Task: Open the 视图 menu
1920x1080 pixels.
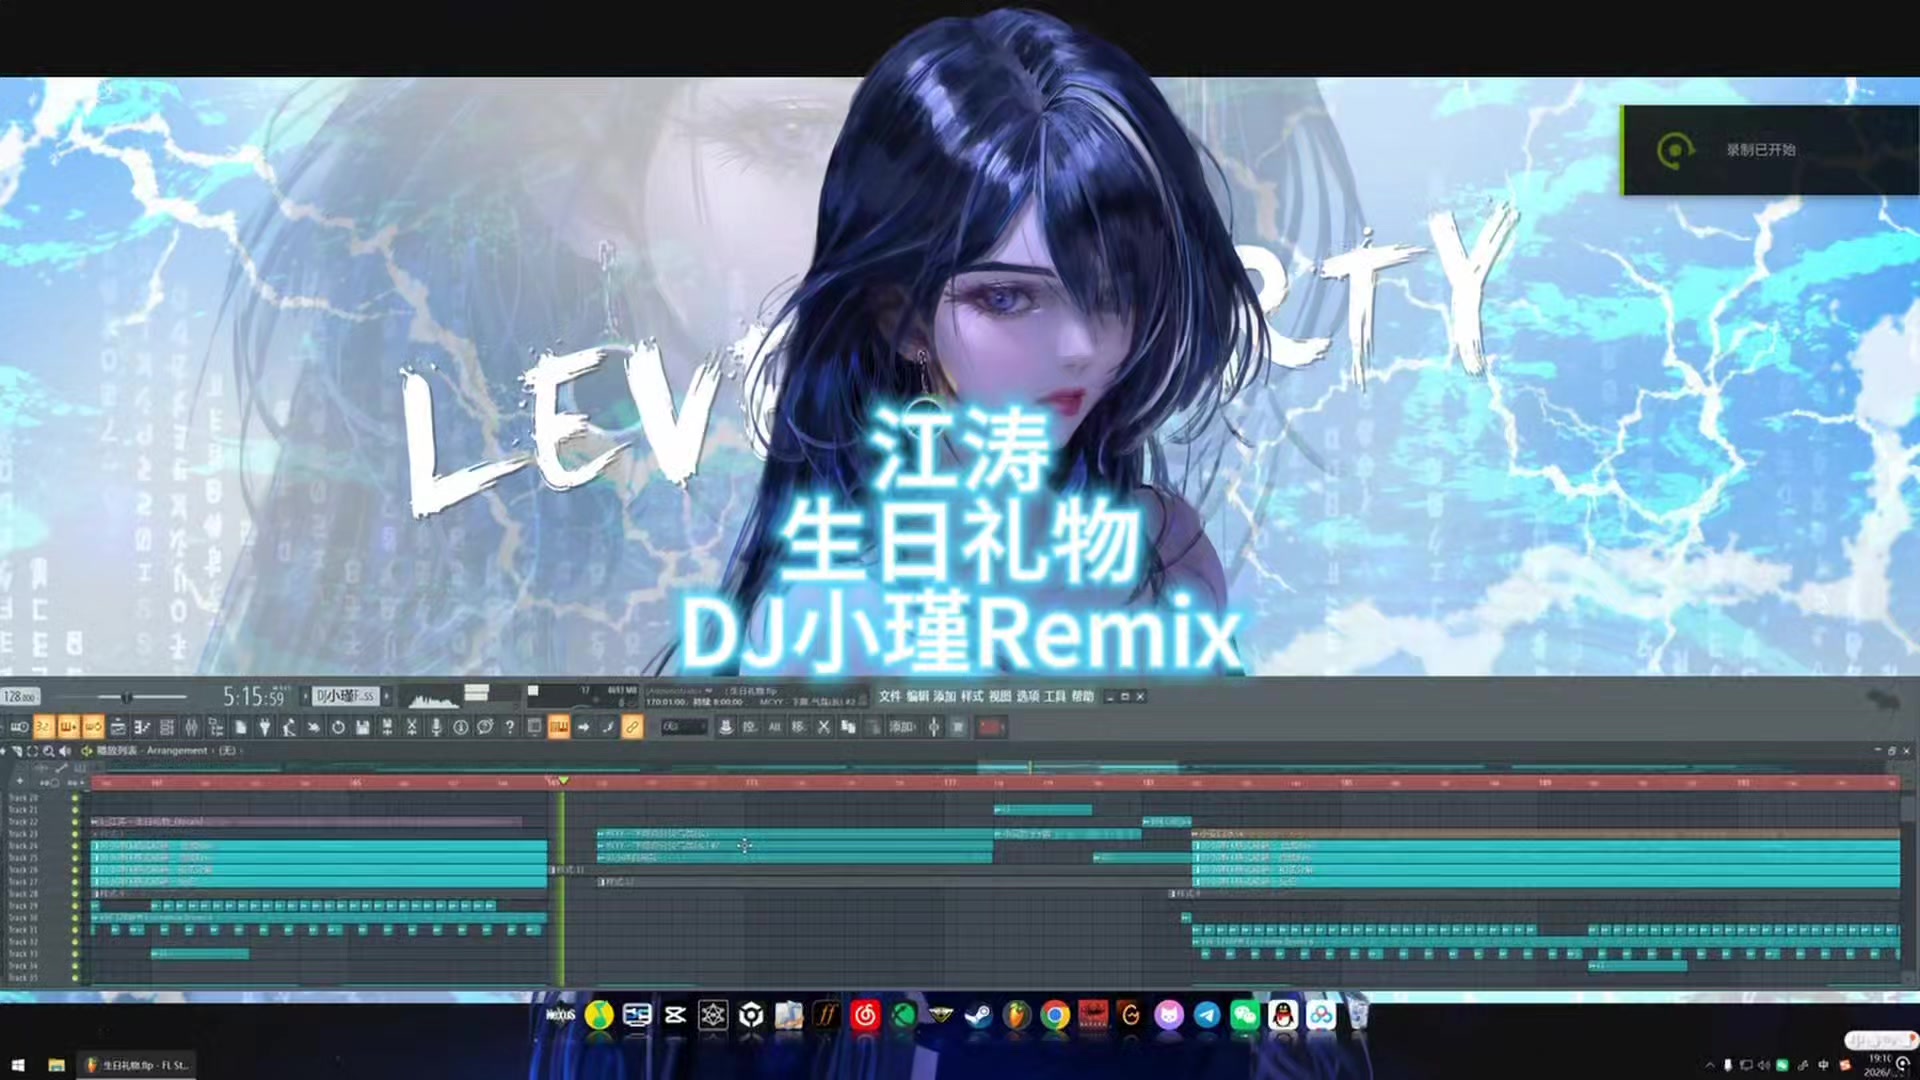Action: [x=1000, y=696]
